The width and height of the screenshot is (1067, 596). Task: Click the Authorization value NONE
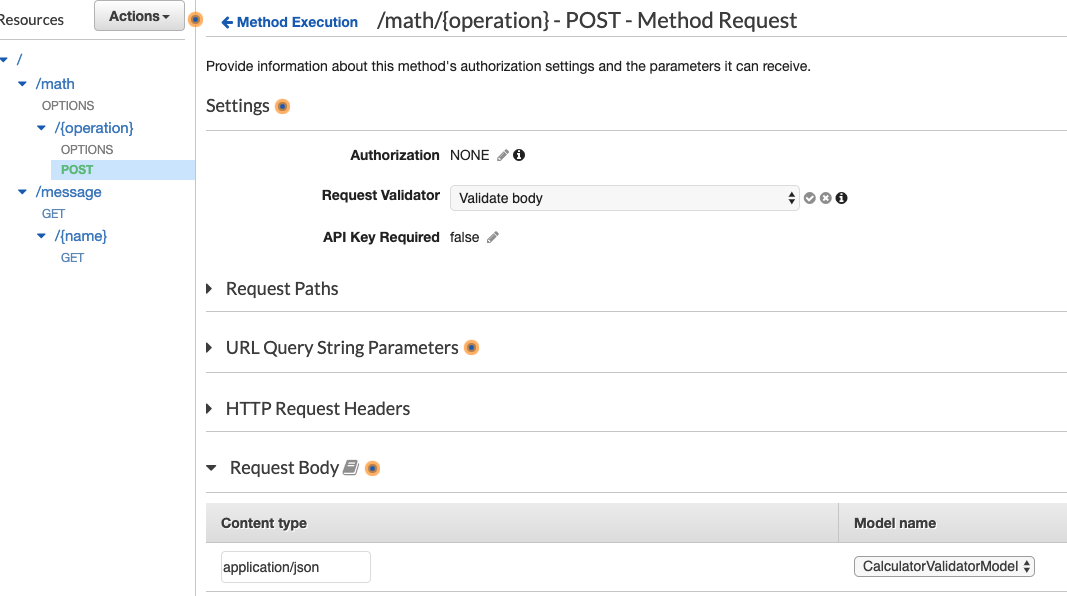point(470,155)
